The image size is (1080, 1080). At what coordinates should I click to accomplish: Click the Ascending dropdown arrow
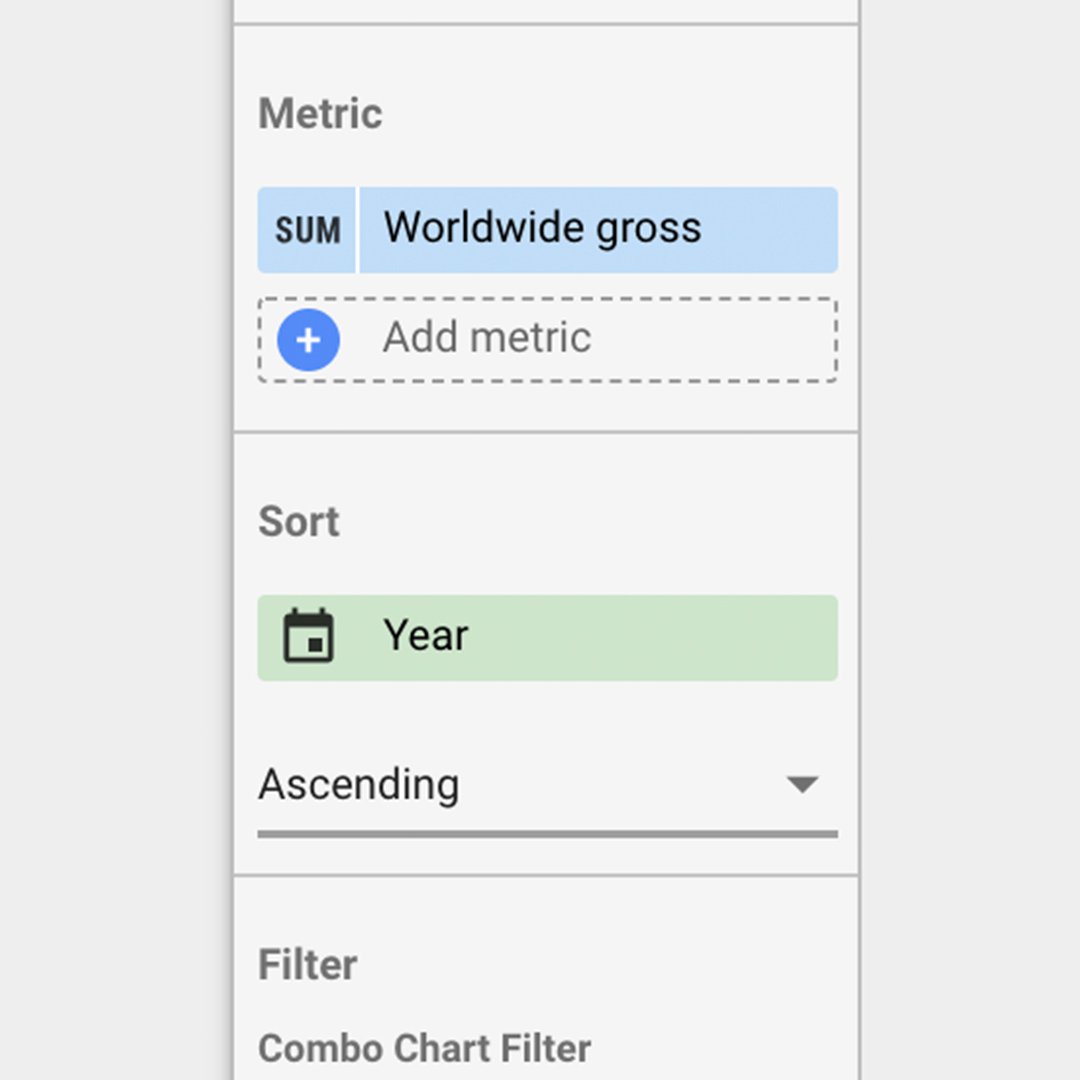[x=802, y=784]
